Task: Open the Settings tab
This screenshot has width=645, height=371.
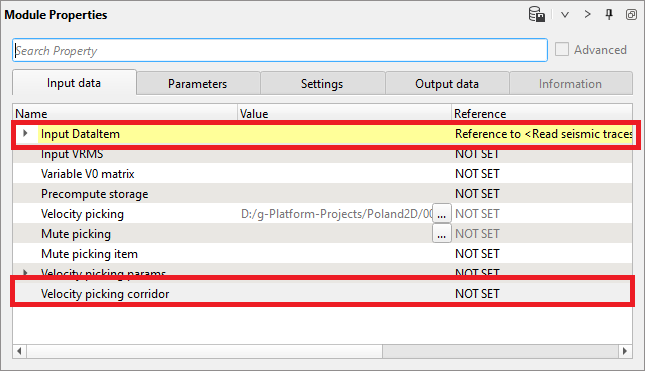Action: [x=322, y=83]
